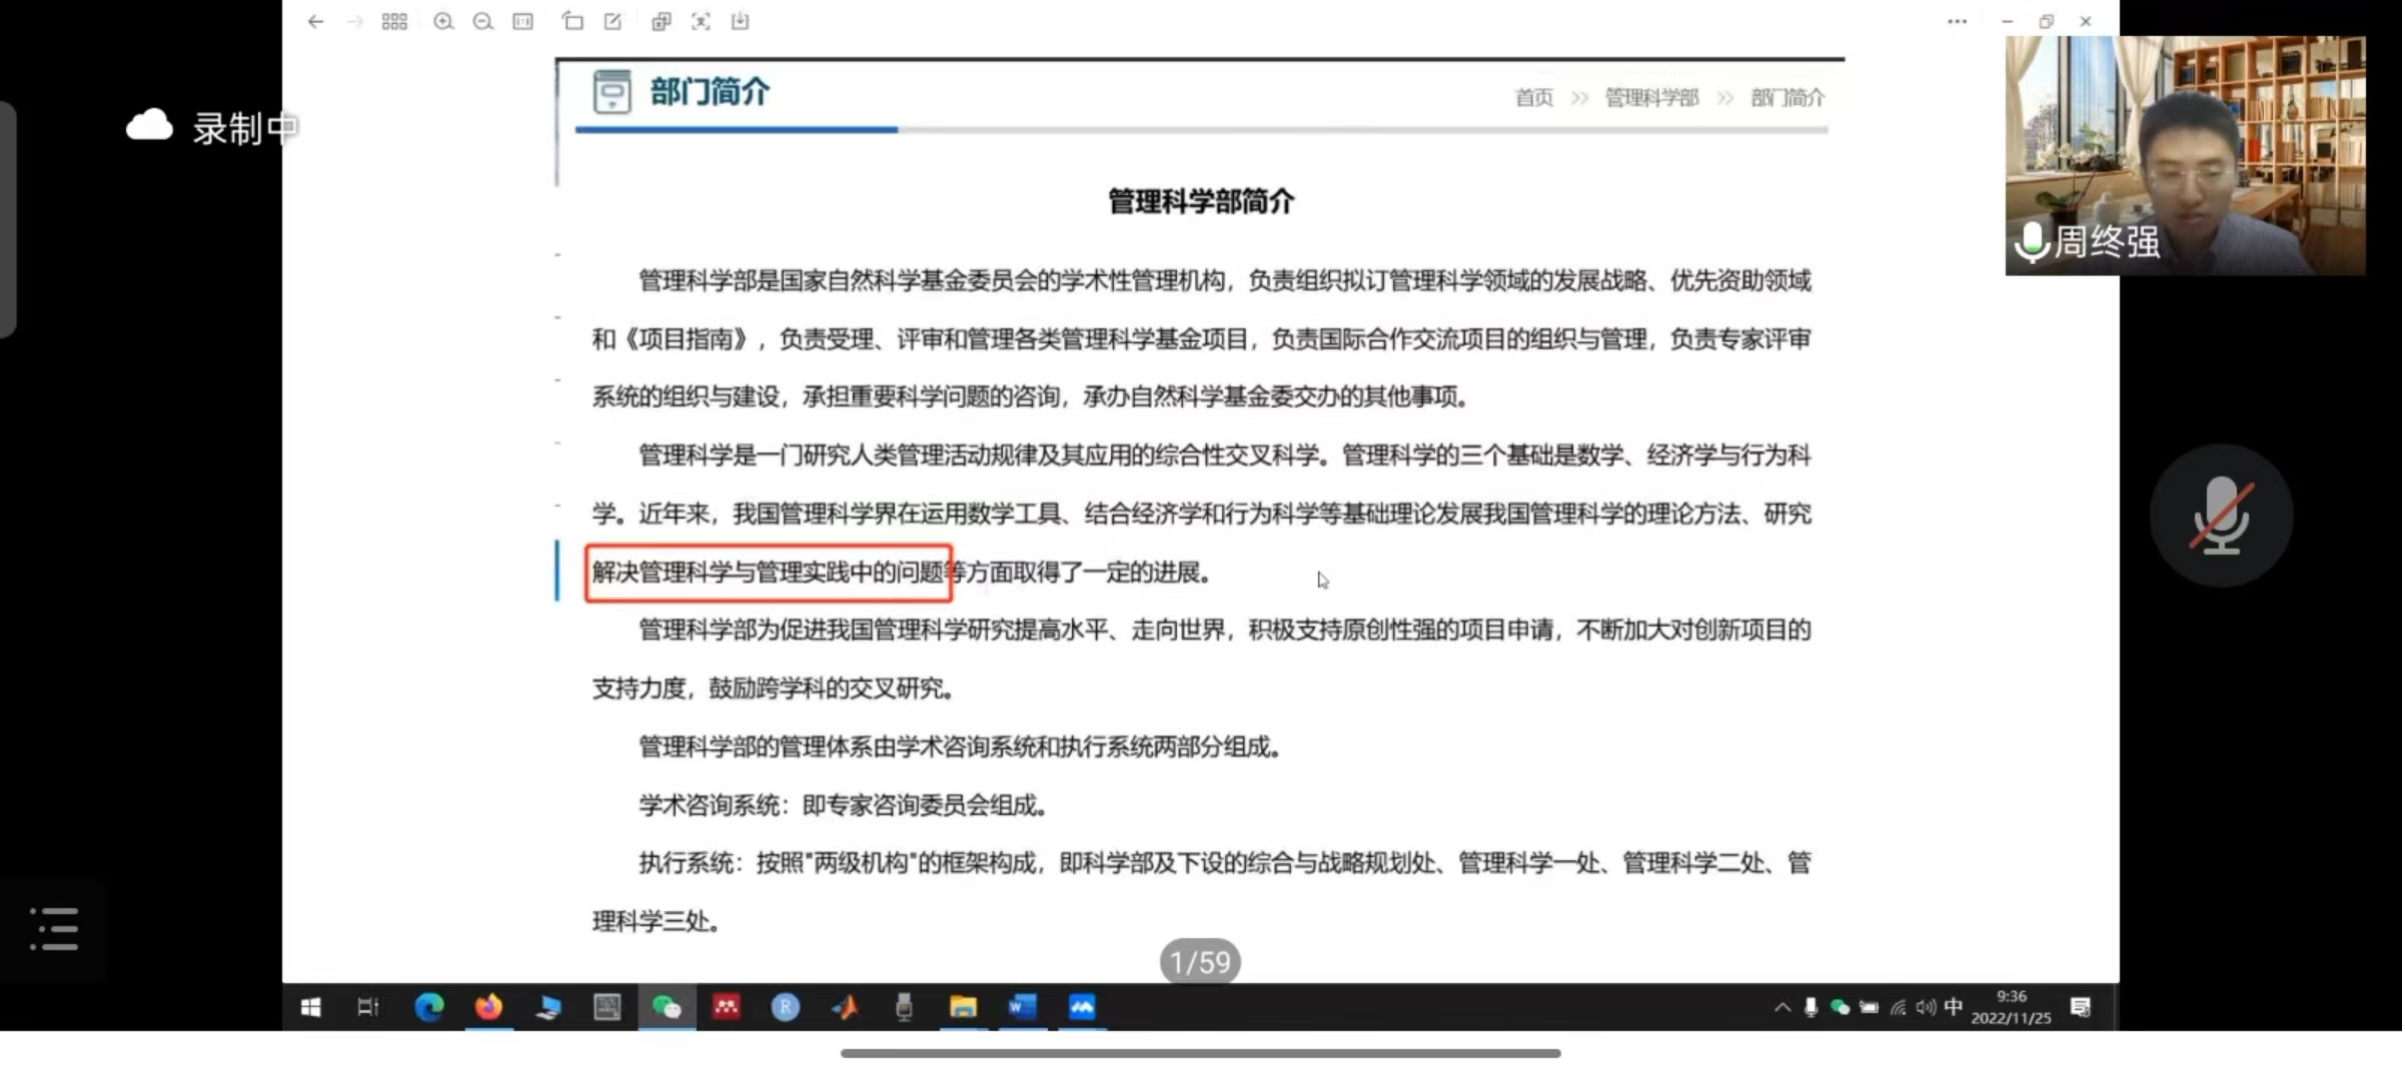
Task: Set view to actual size 1:1
Action: tap(523, 21)
